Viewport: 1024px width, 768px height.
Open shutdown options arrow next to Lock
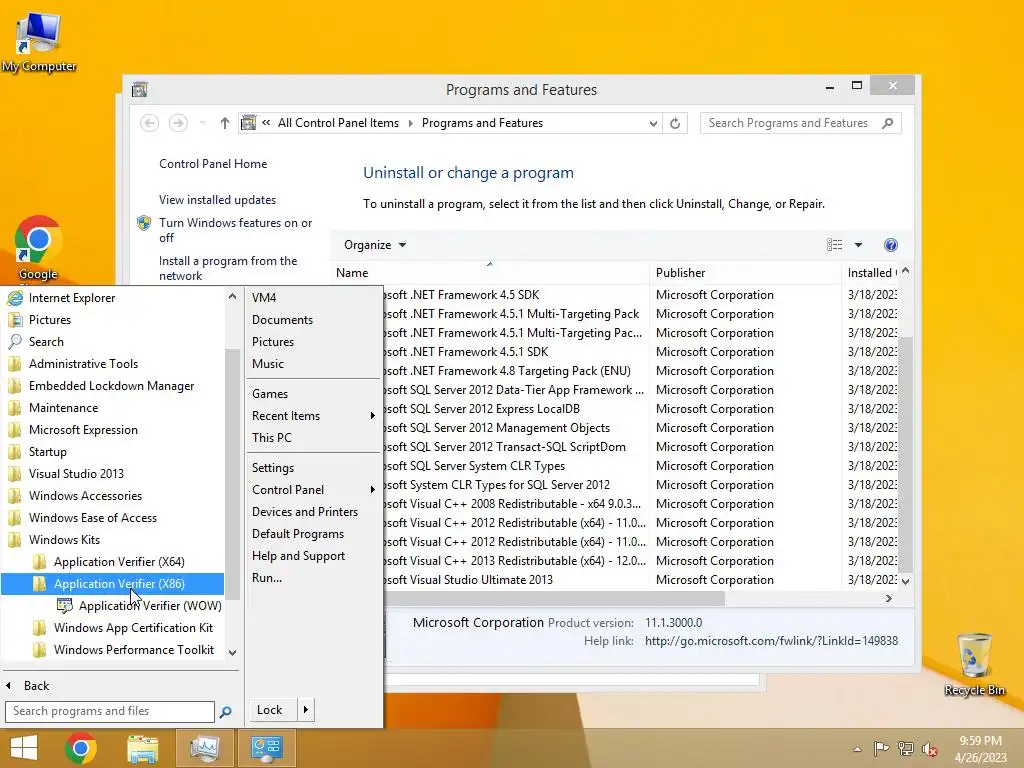[306, 710]
